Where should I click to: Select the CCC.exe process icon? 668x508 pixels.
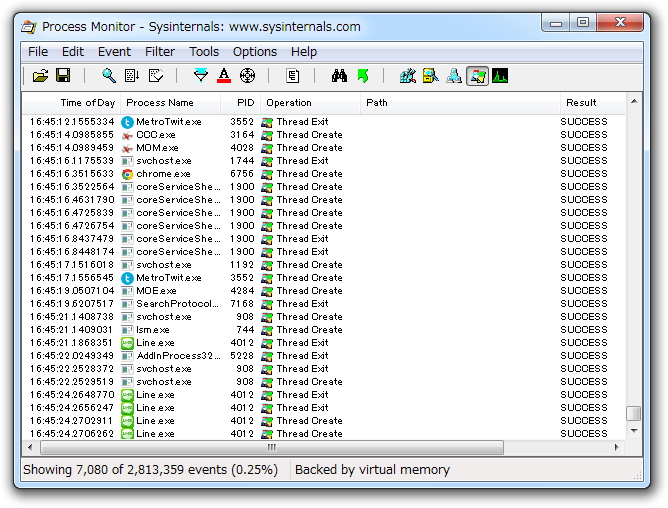pyautogui.click(x=127, y=135)
